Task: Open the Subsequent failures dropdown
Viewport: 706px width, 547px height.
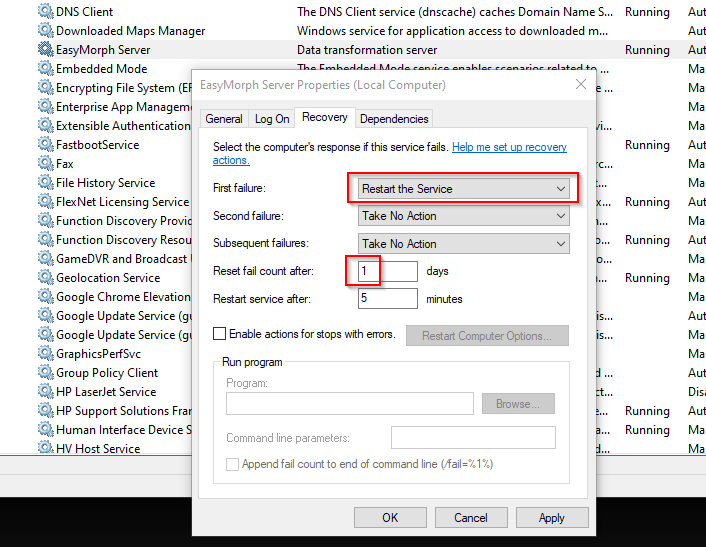Action: click(x=464, y=244)
